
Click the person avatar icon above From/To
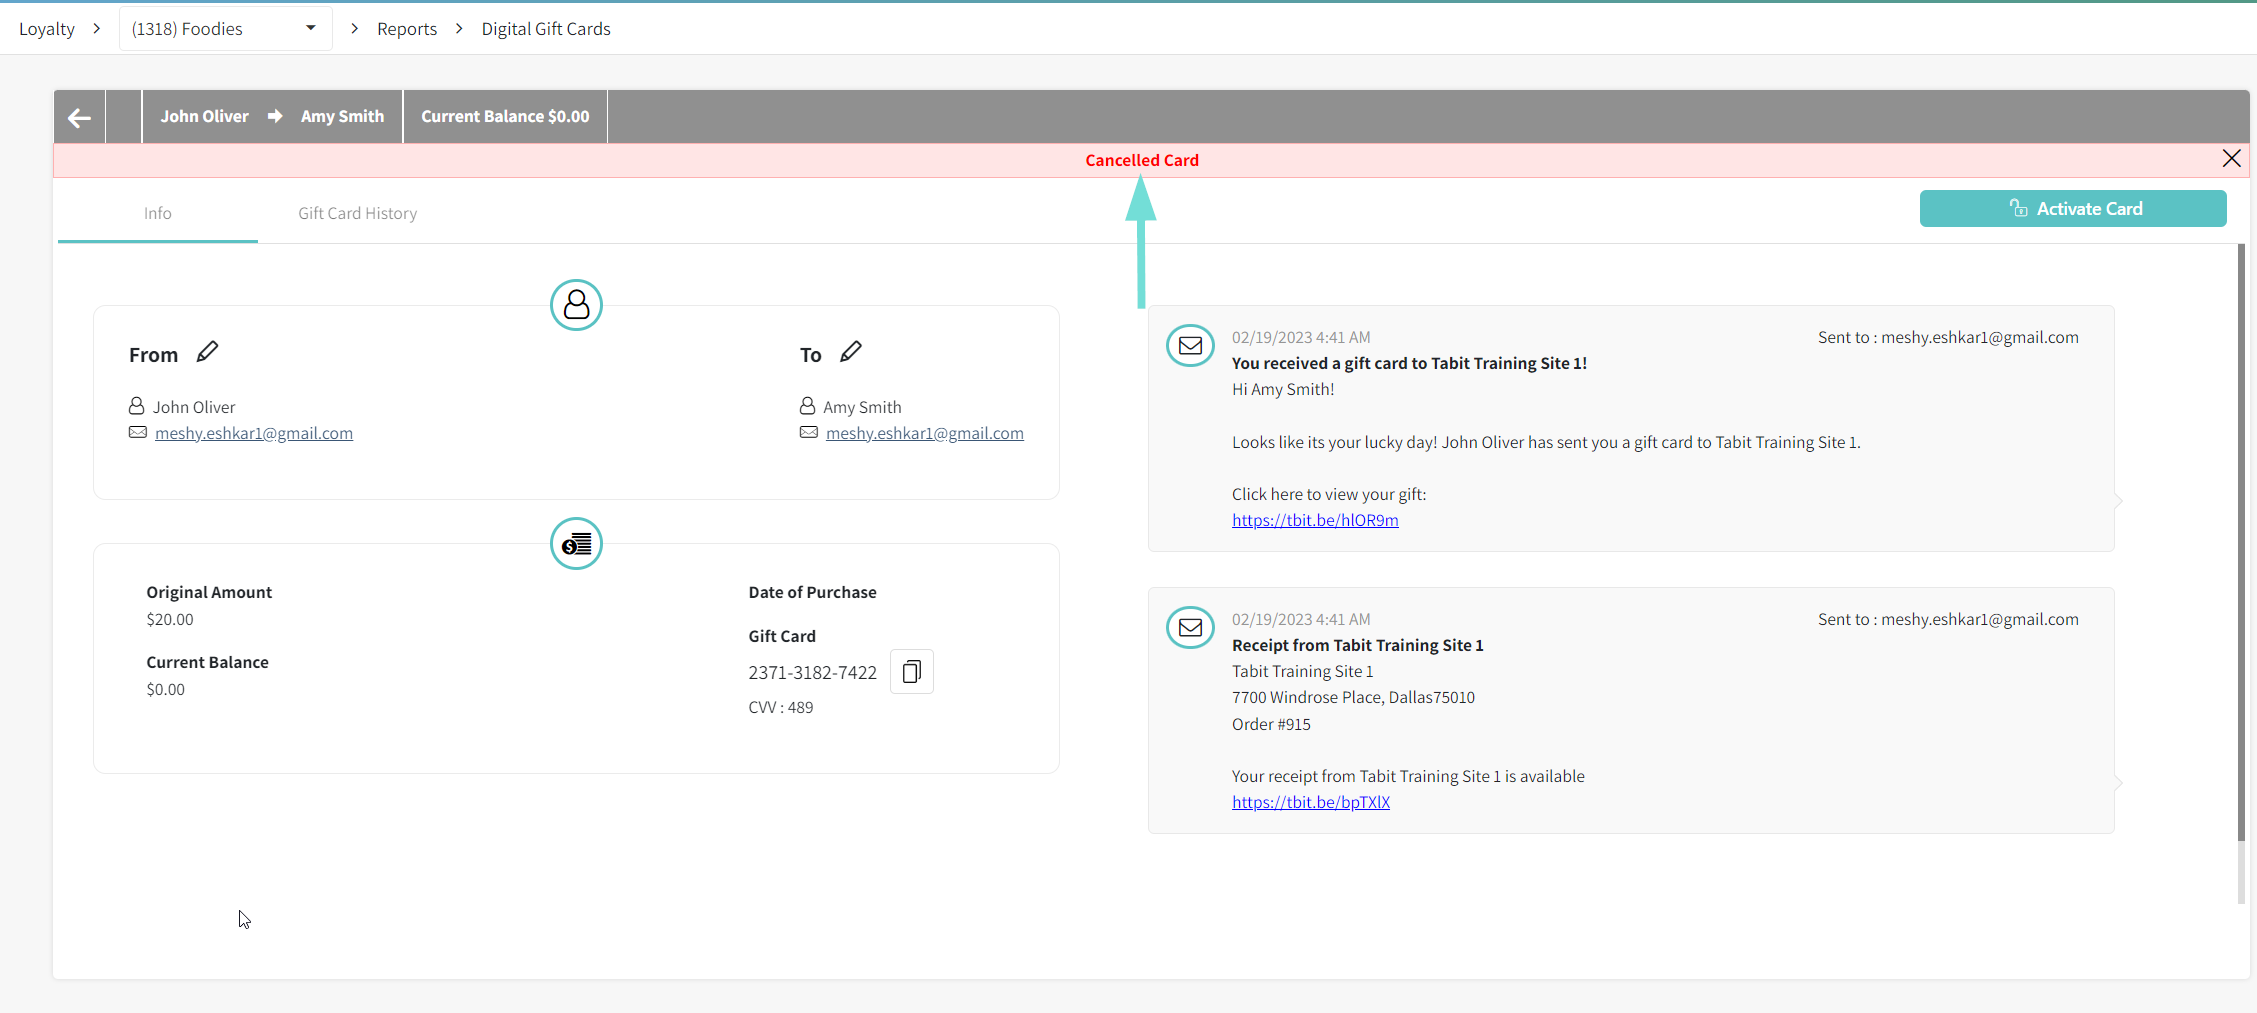(576, 305)
